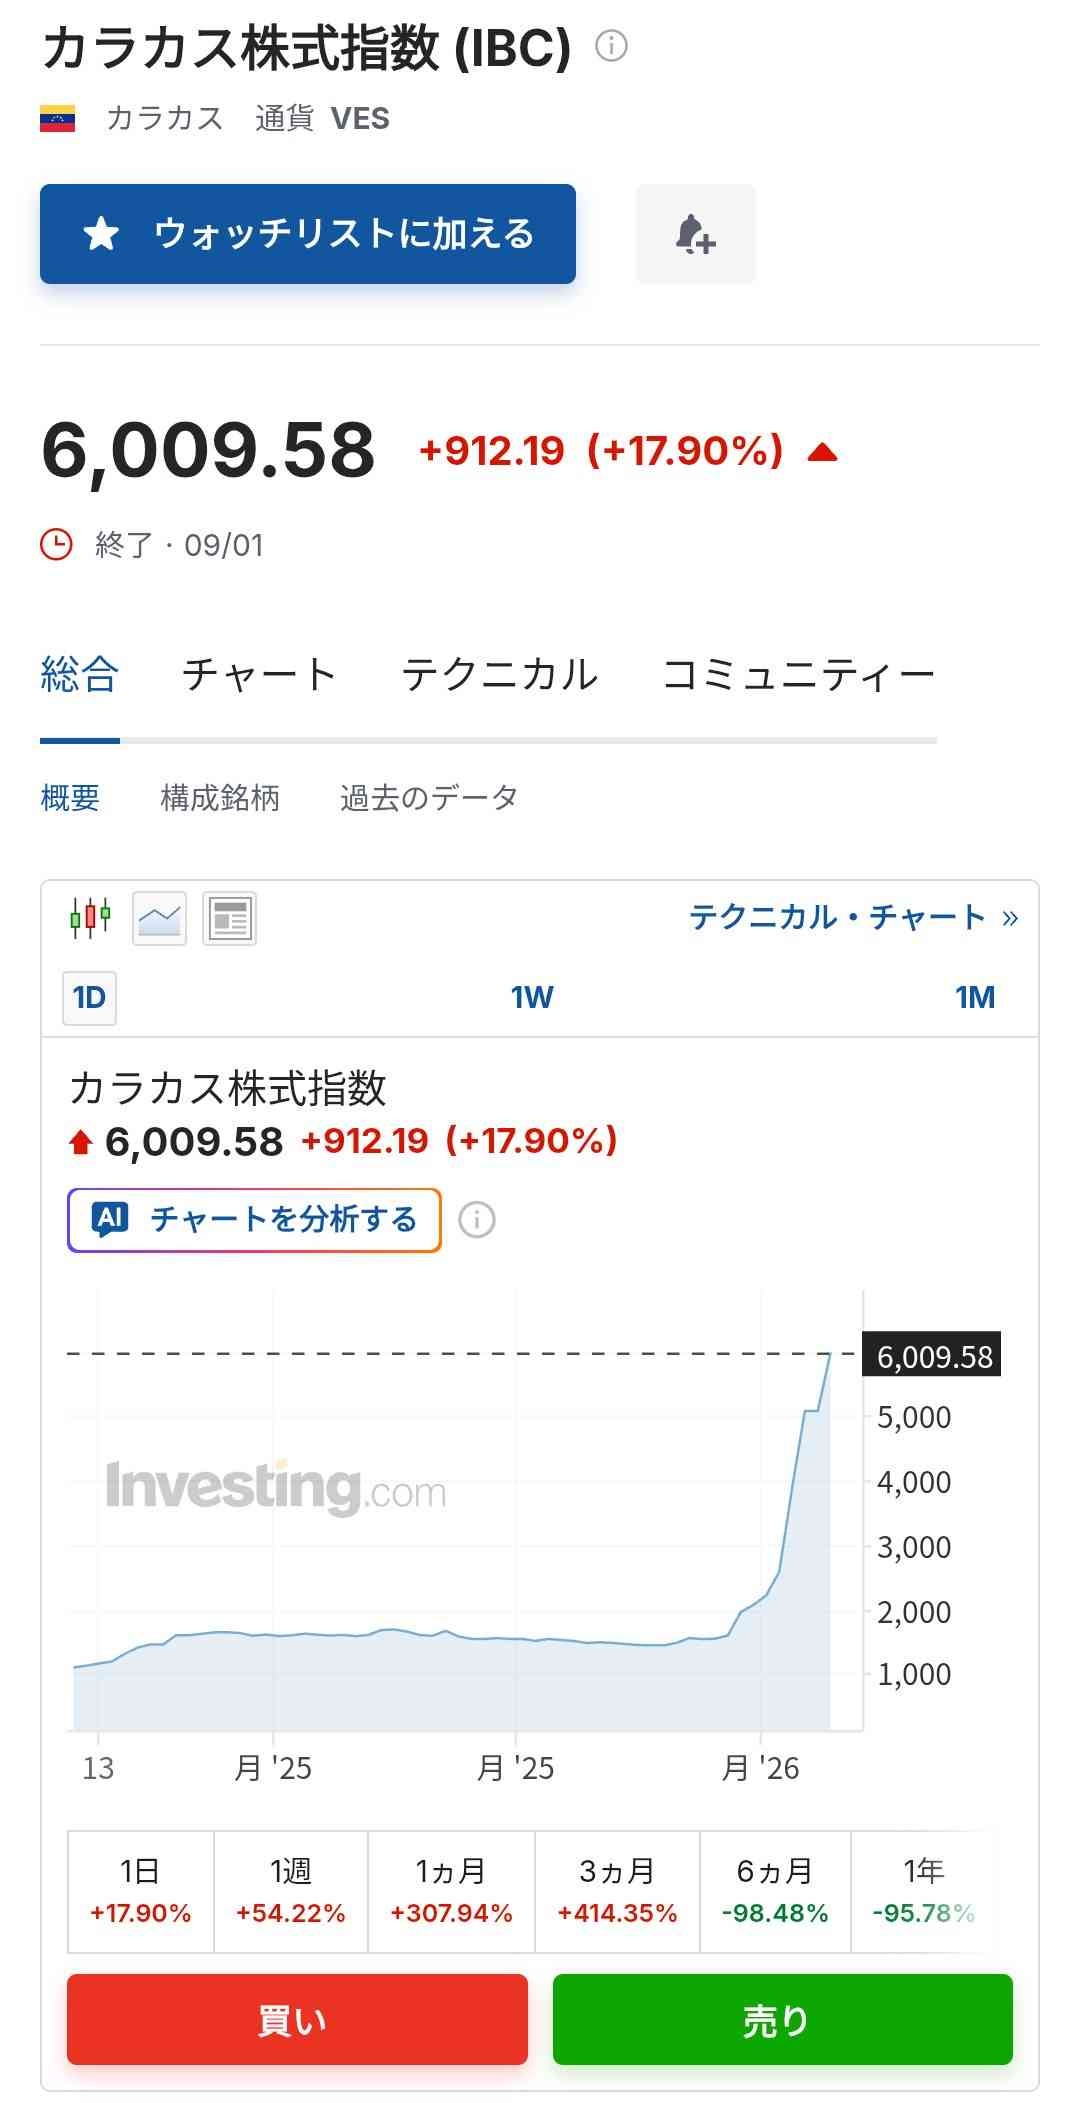Select the 3ヵ月 performance period cell
This screenshot has height=2103, width=1080.
[x=617, y=1891]
